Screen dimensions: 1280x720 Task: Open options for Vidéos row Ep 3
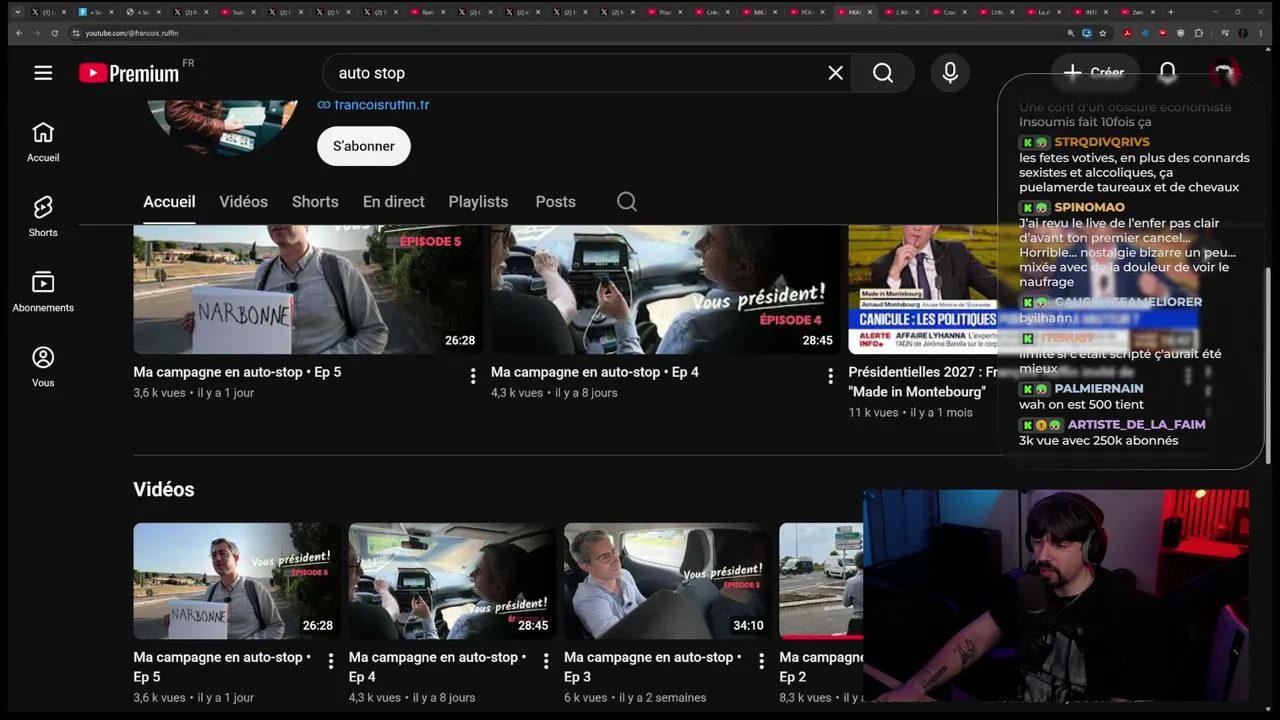[x=761, y=661]
